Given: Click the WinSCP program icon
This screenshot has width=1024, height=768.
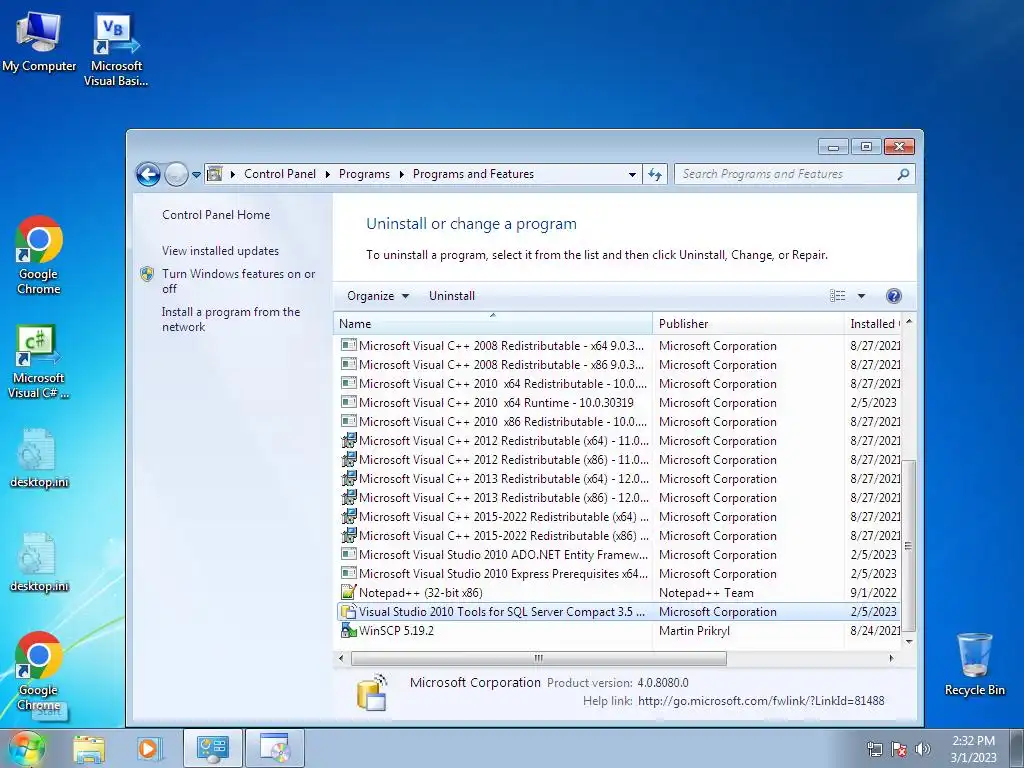Looking at the screenshot, I should pyautogui.click(x=349, y=630).
